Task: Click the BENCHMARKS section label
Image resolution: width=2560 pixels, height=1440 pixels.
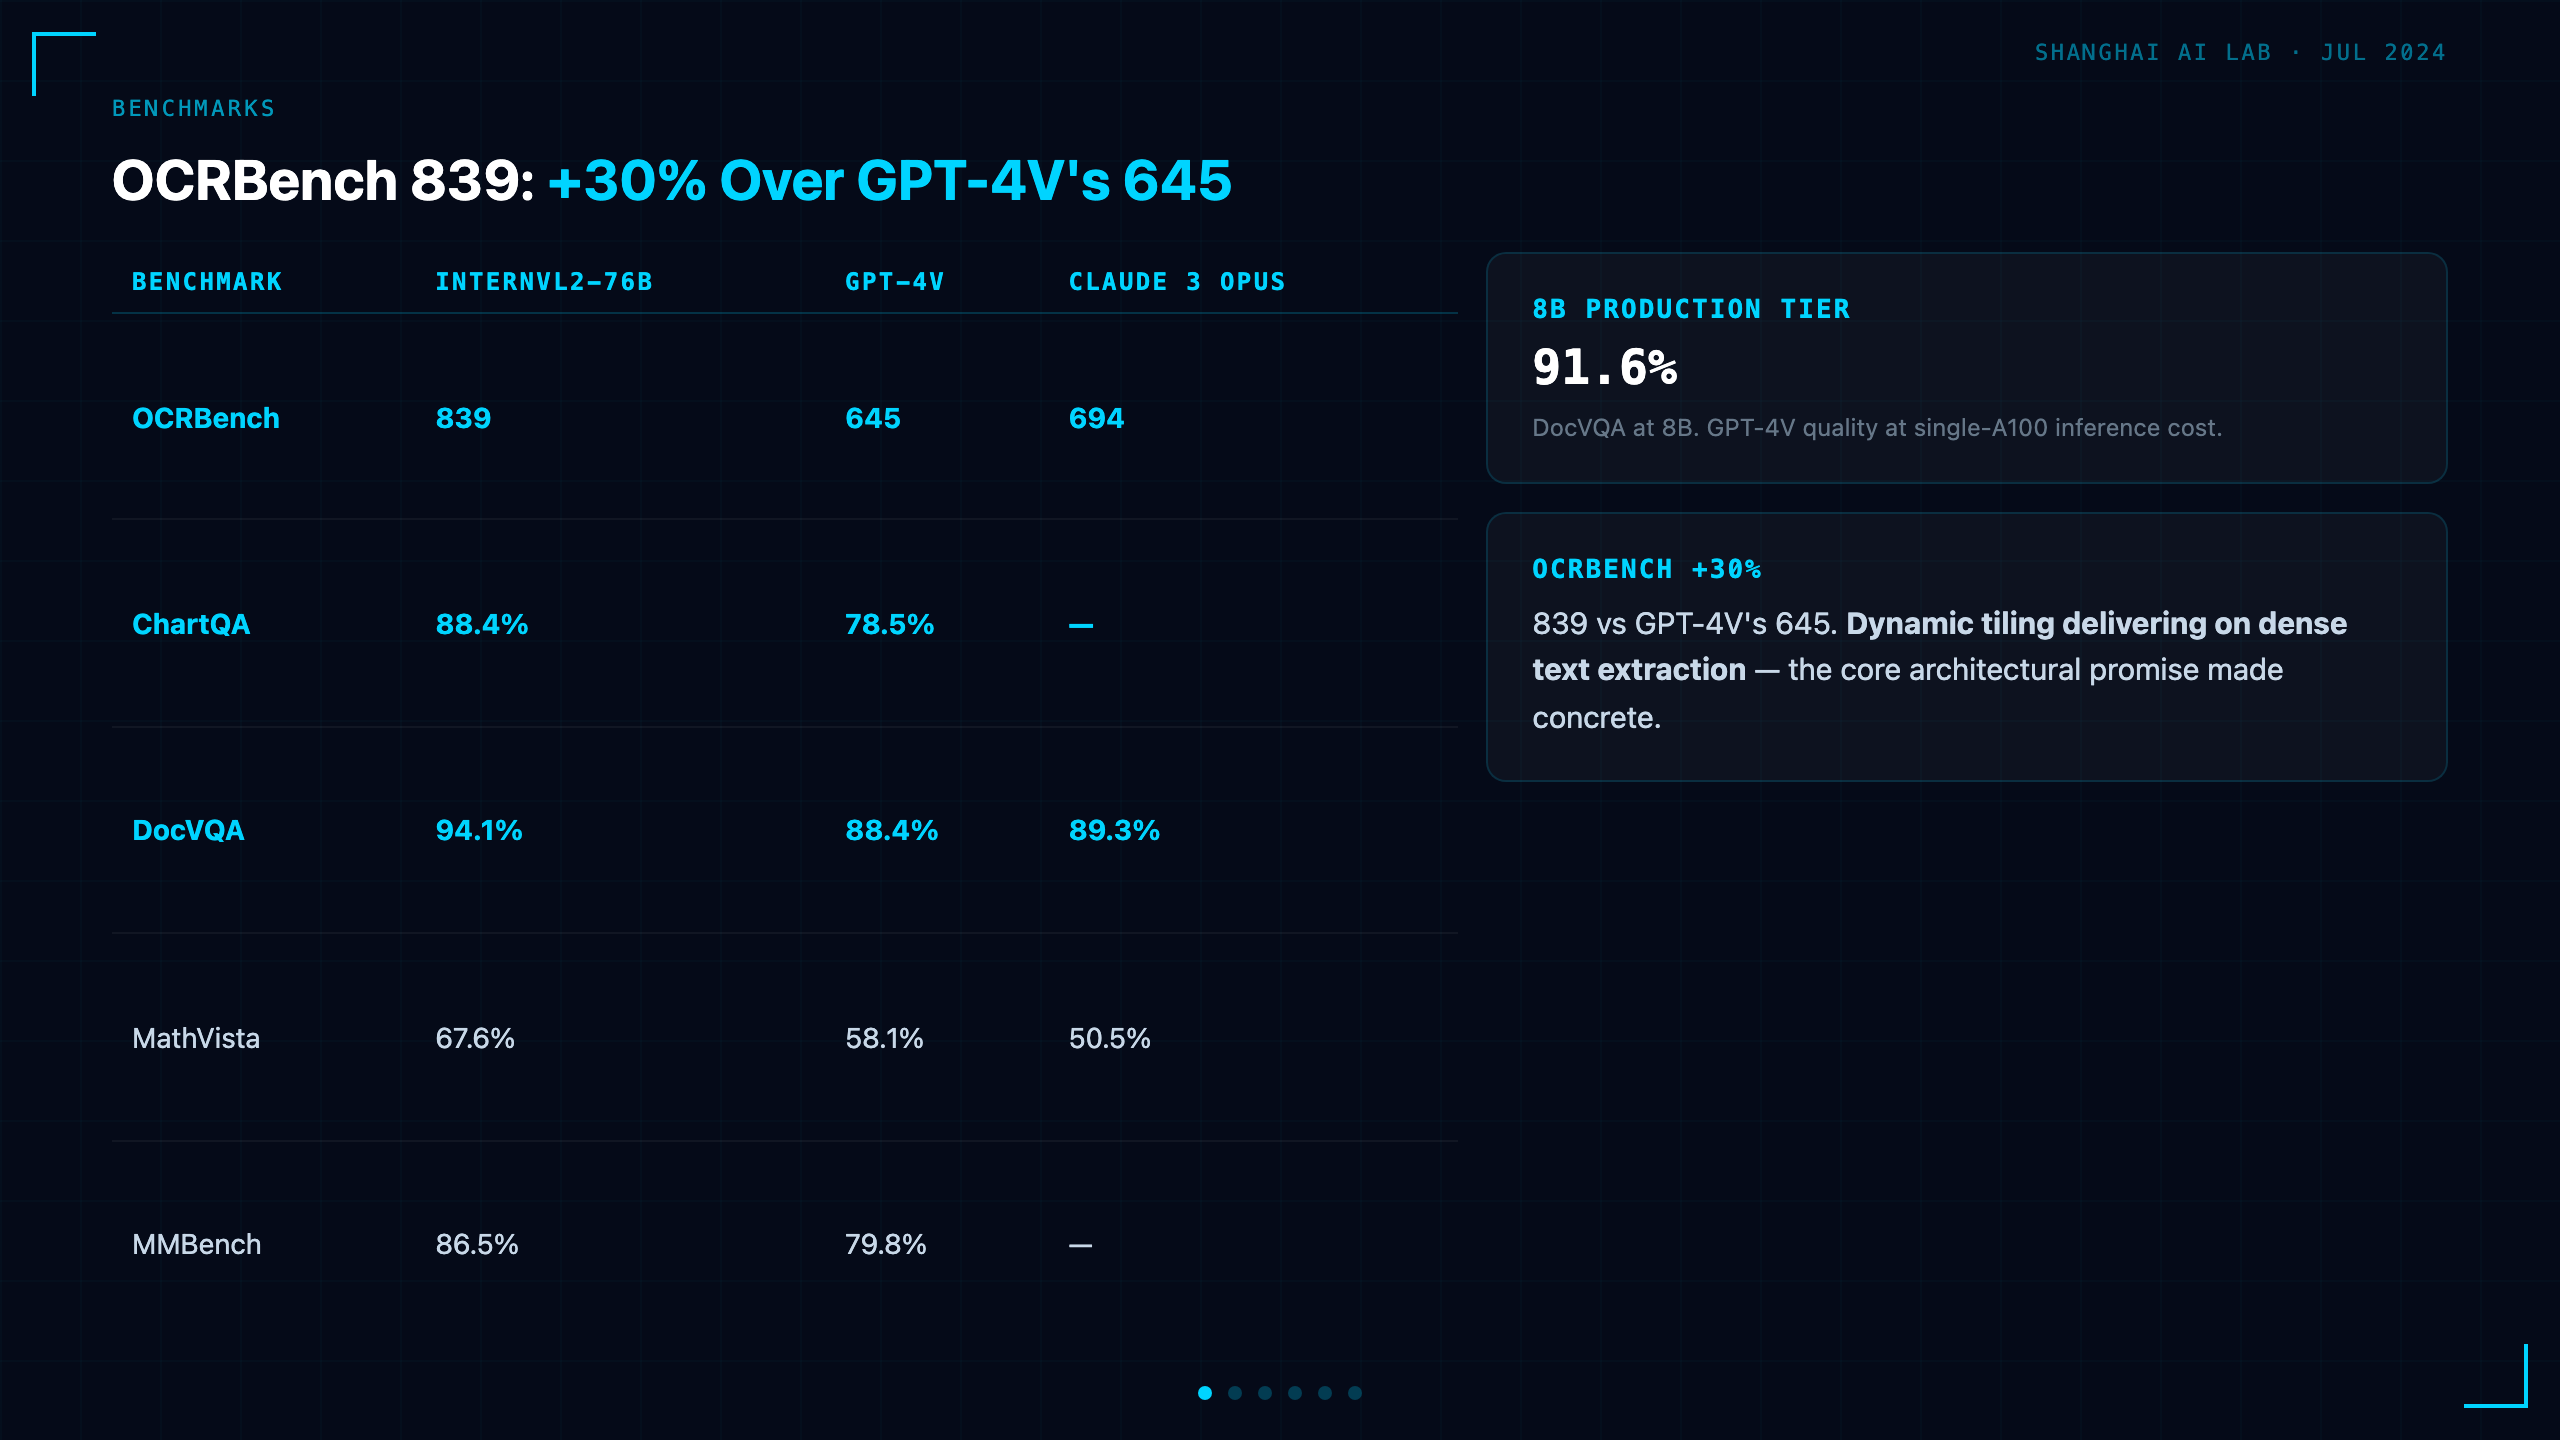Action: 194,108
